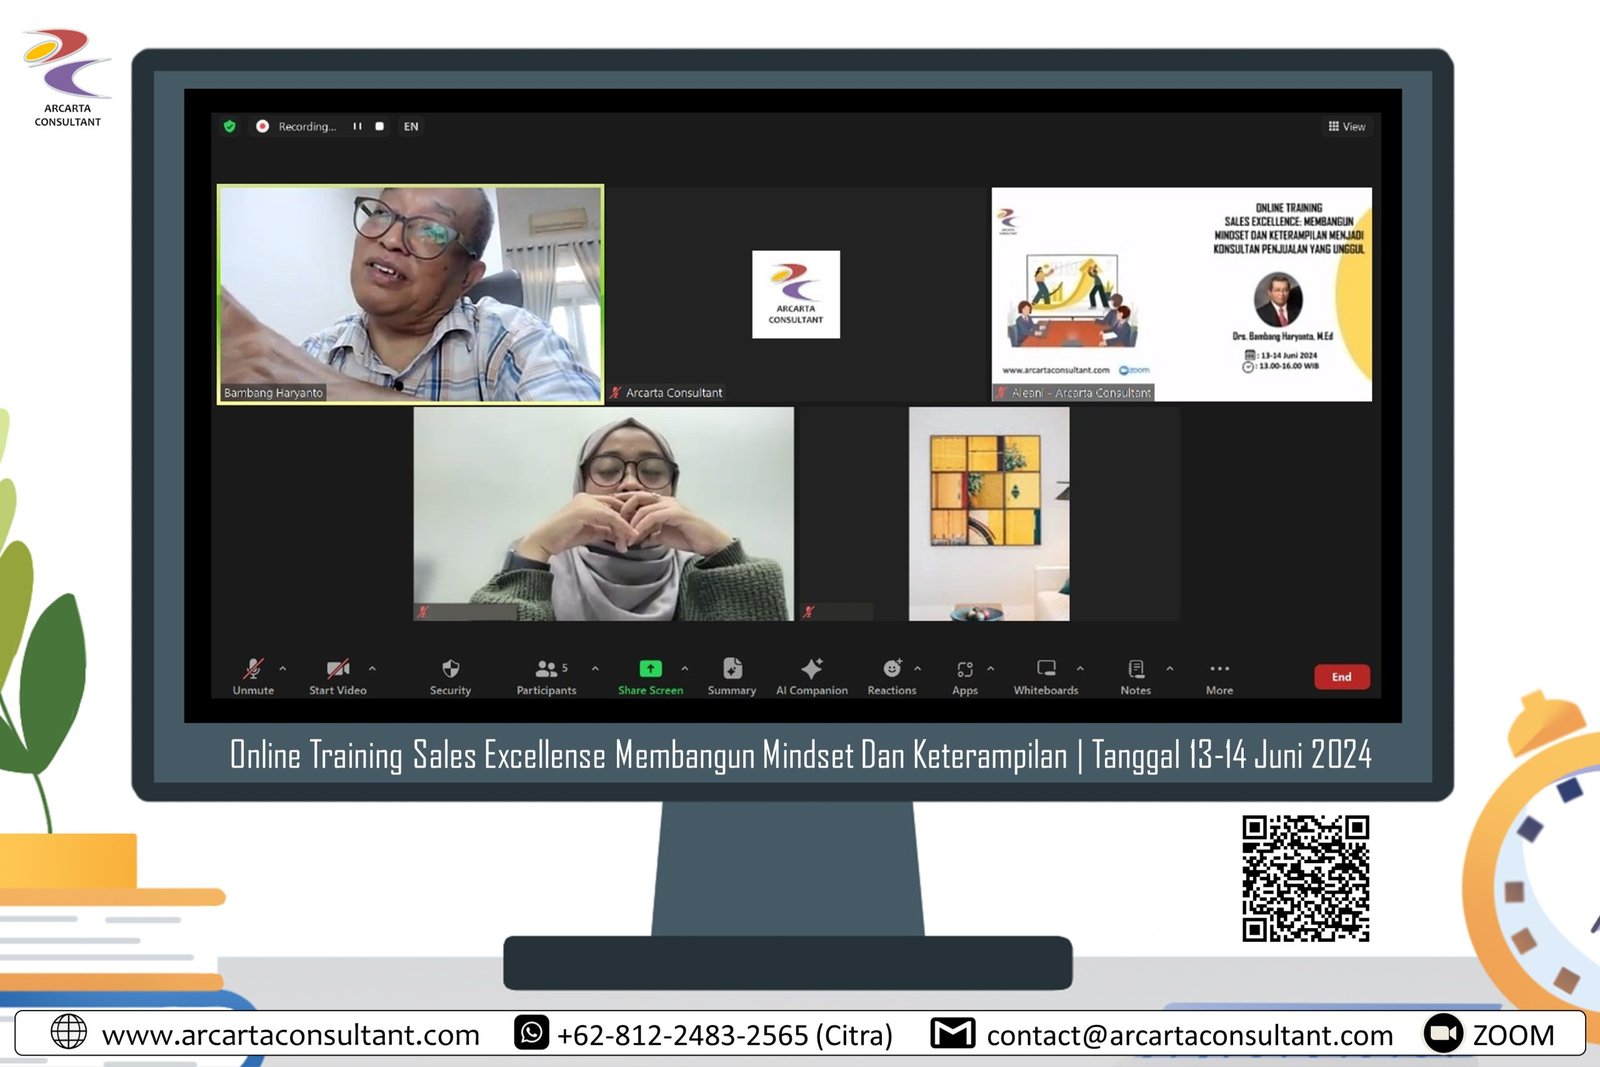Open the Security shield options

pyautogui.click(x=450, y=675)
